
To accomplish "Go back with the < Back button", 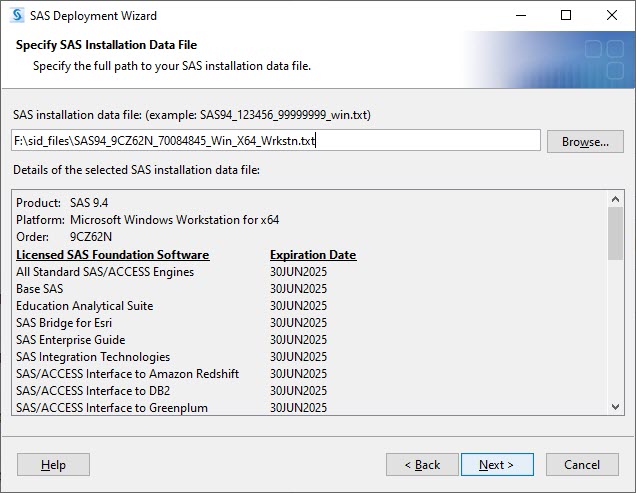I will point(422,465).
